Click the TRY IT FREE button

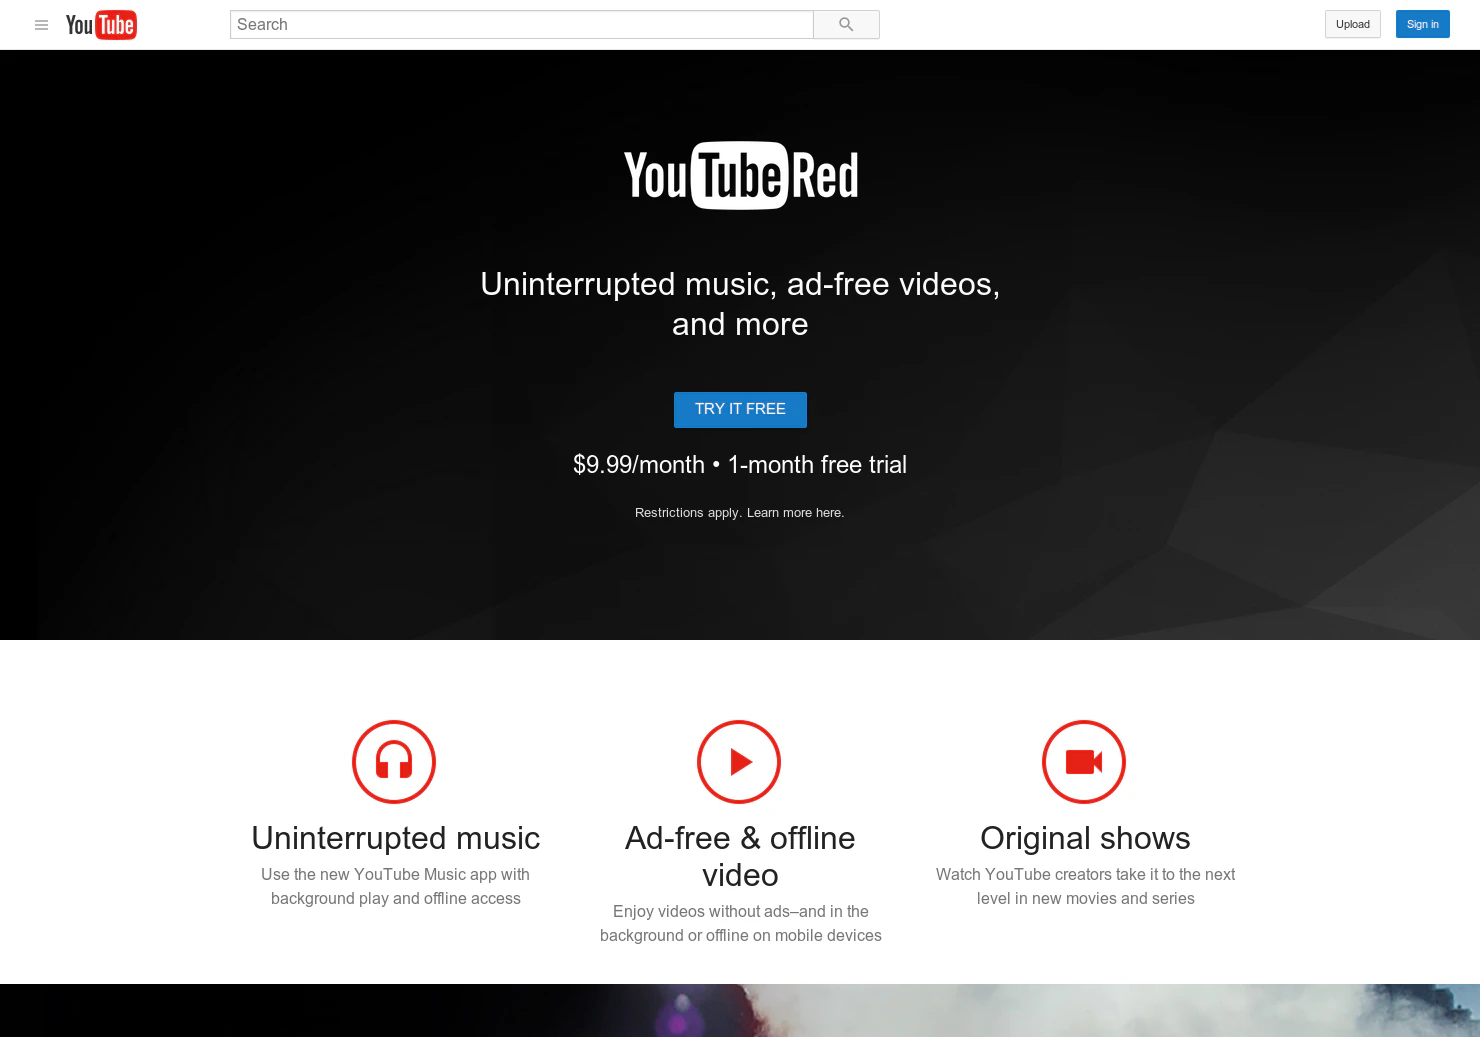click(x=740, y=410)
